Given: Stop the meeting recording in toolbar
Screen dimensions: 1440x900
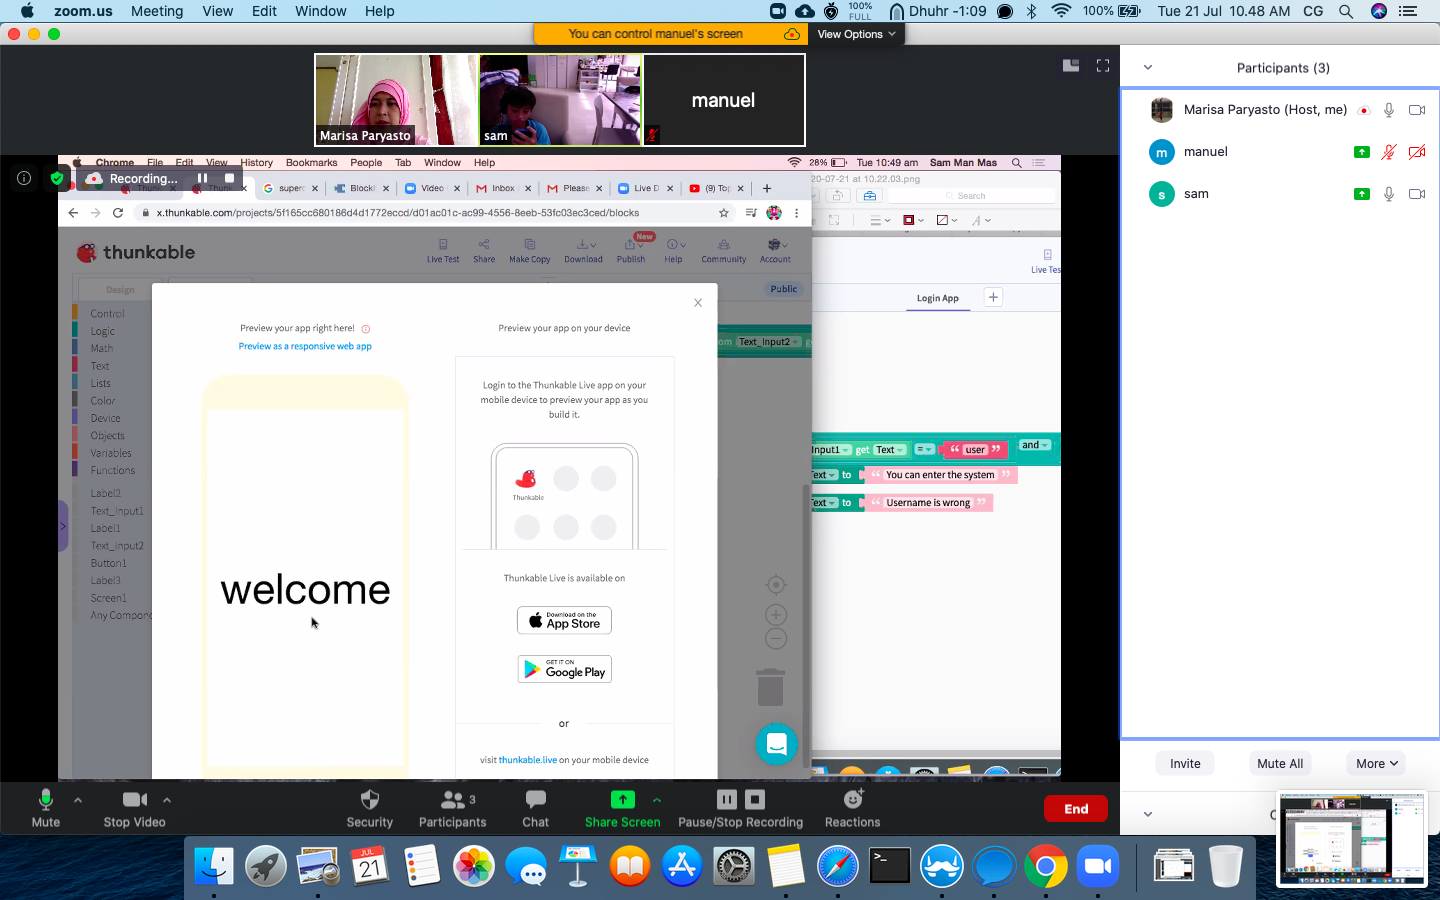Looking at the screenshot, I should coord(755,799).
